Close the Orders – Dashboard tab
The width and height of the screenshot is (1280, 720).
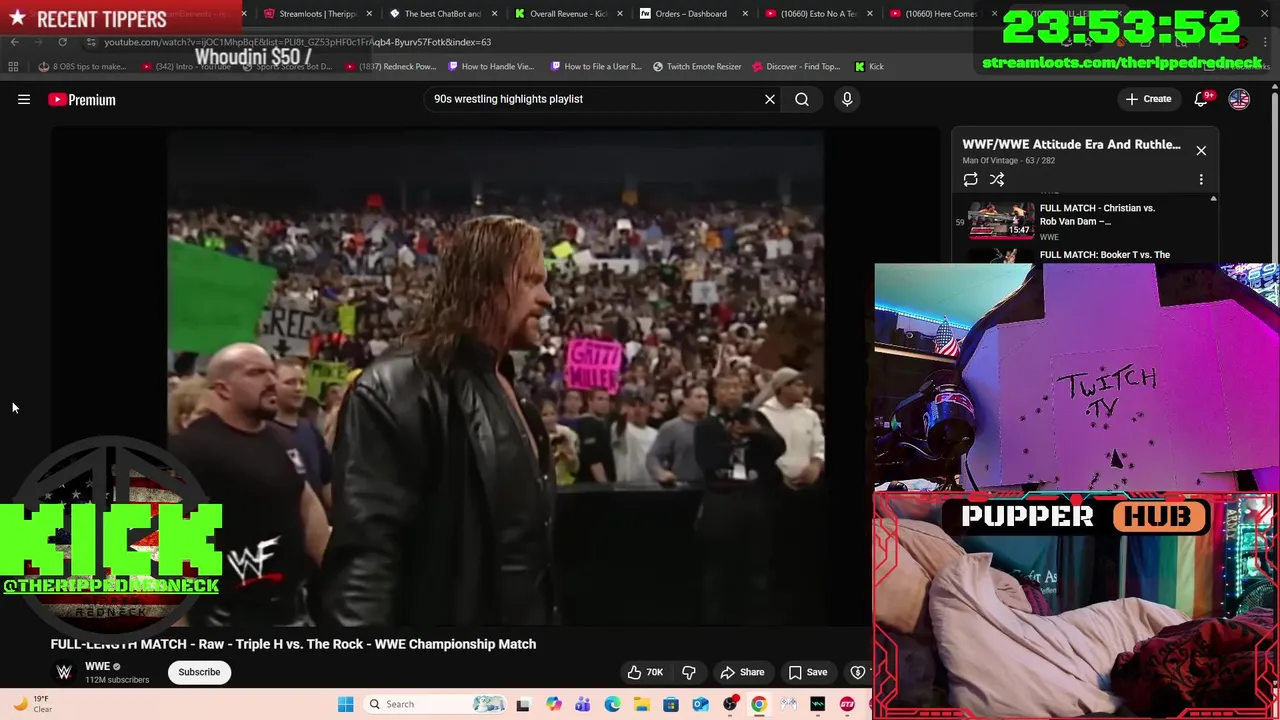pyautogui.click(x=744, y=14)
